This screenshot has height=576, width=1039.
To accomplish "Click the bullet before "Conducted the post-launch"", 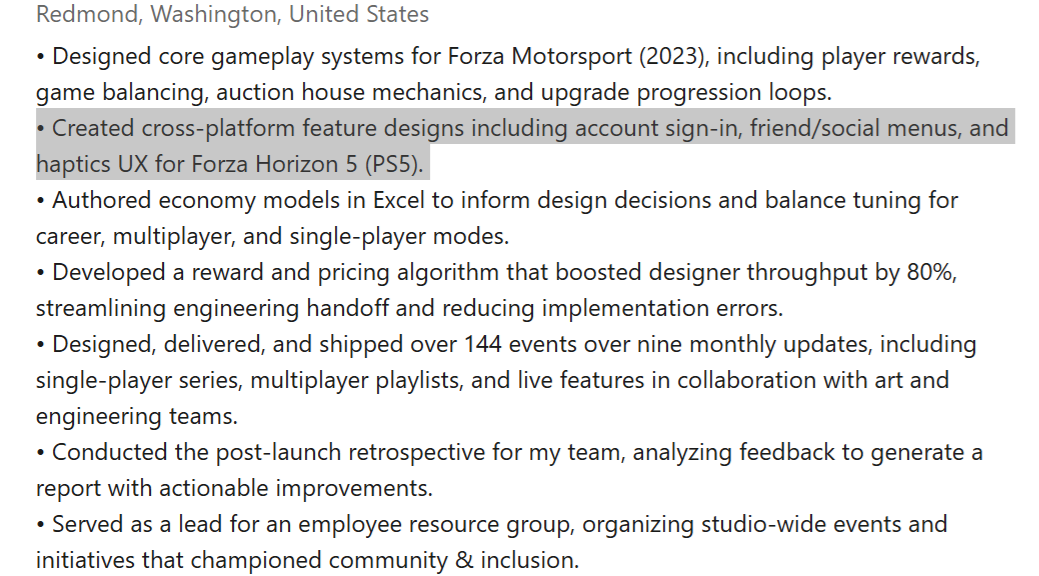I will (40, 453).
